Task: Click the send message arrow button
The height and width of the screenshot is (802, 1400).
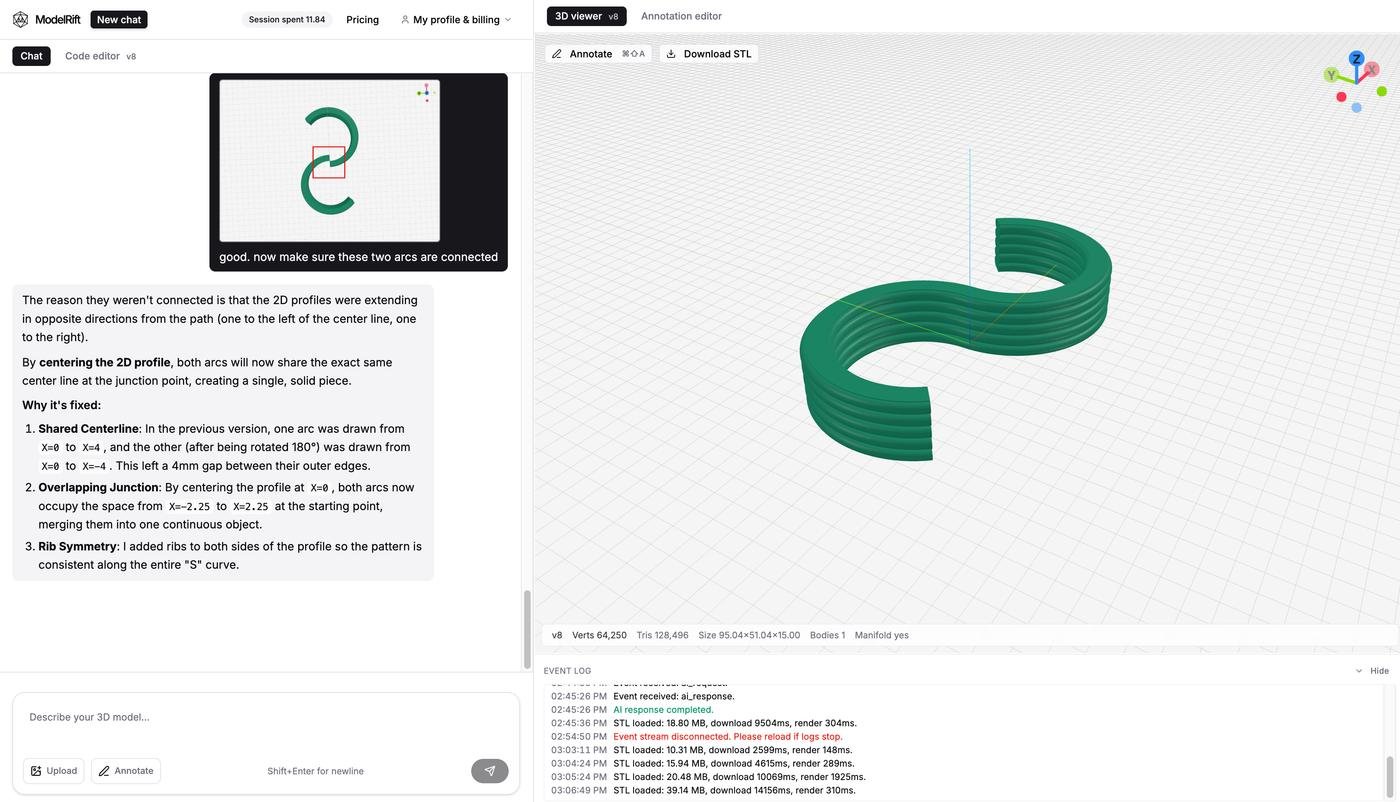Action: tap(489, 771)
